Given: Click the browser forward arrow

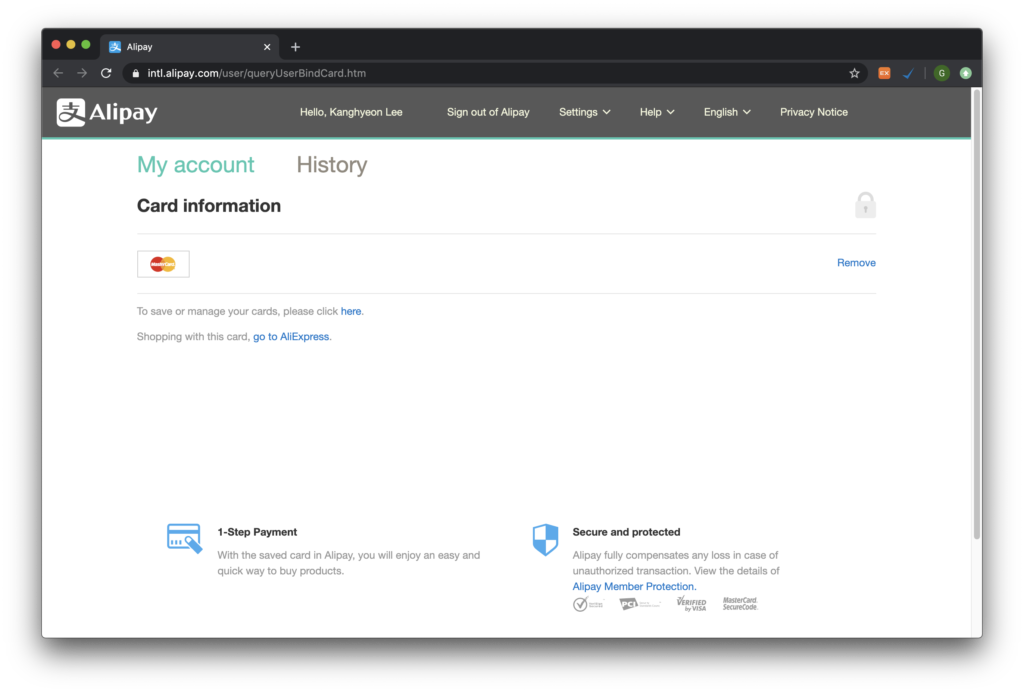Looking at the screenshot, I should pyautogui.click(x=82, y=73).
